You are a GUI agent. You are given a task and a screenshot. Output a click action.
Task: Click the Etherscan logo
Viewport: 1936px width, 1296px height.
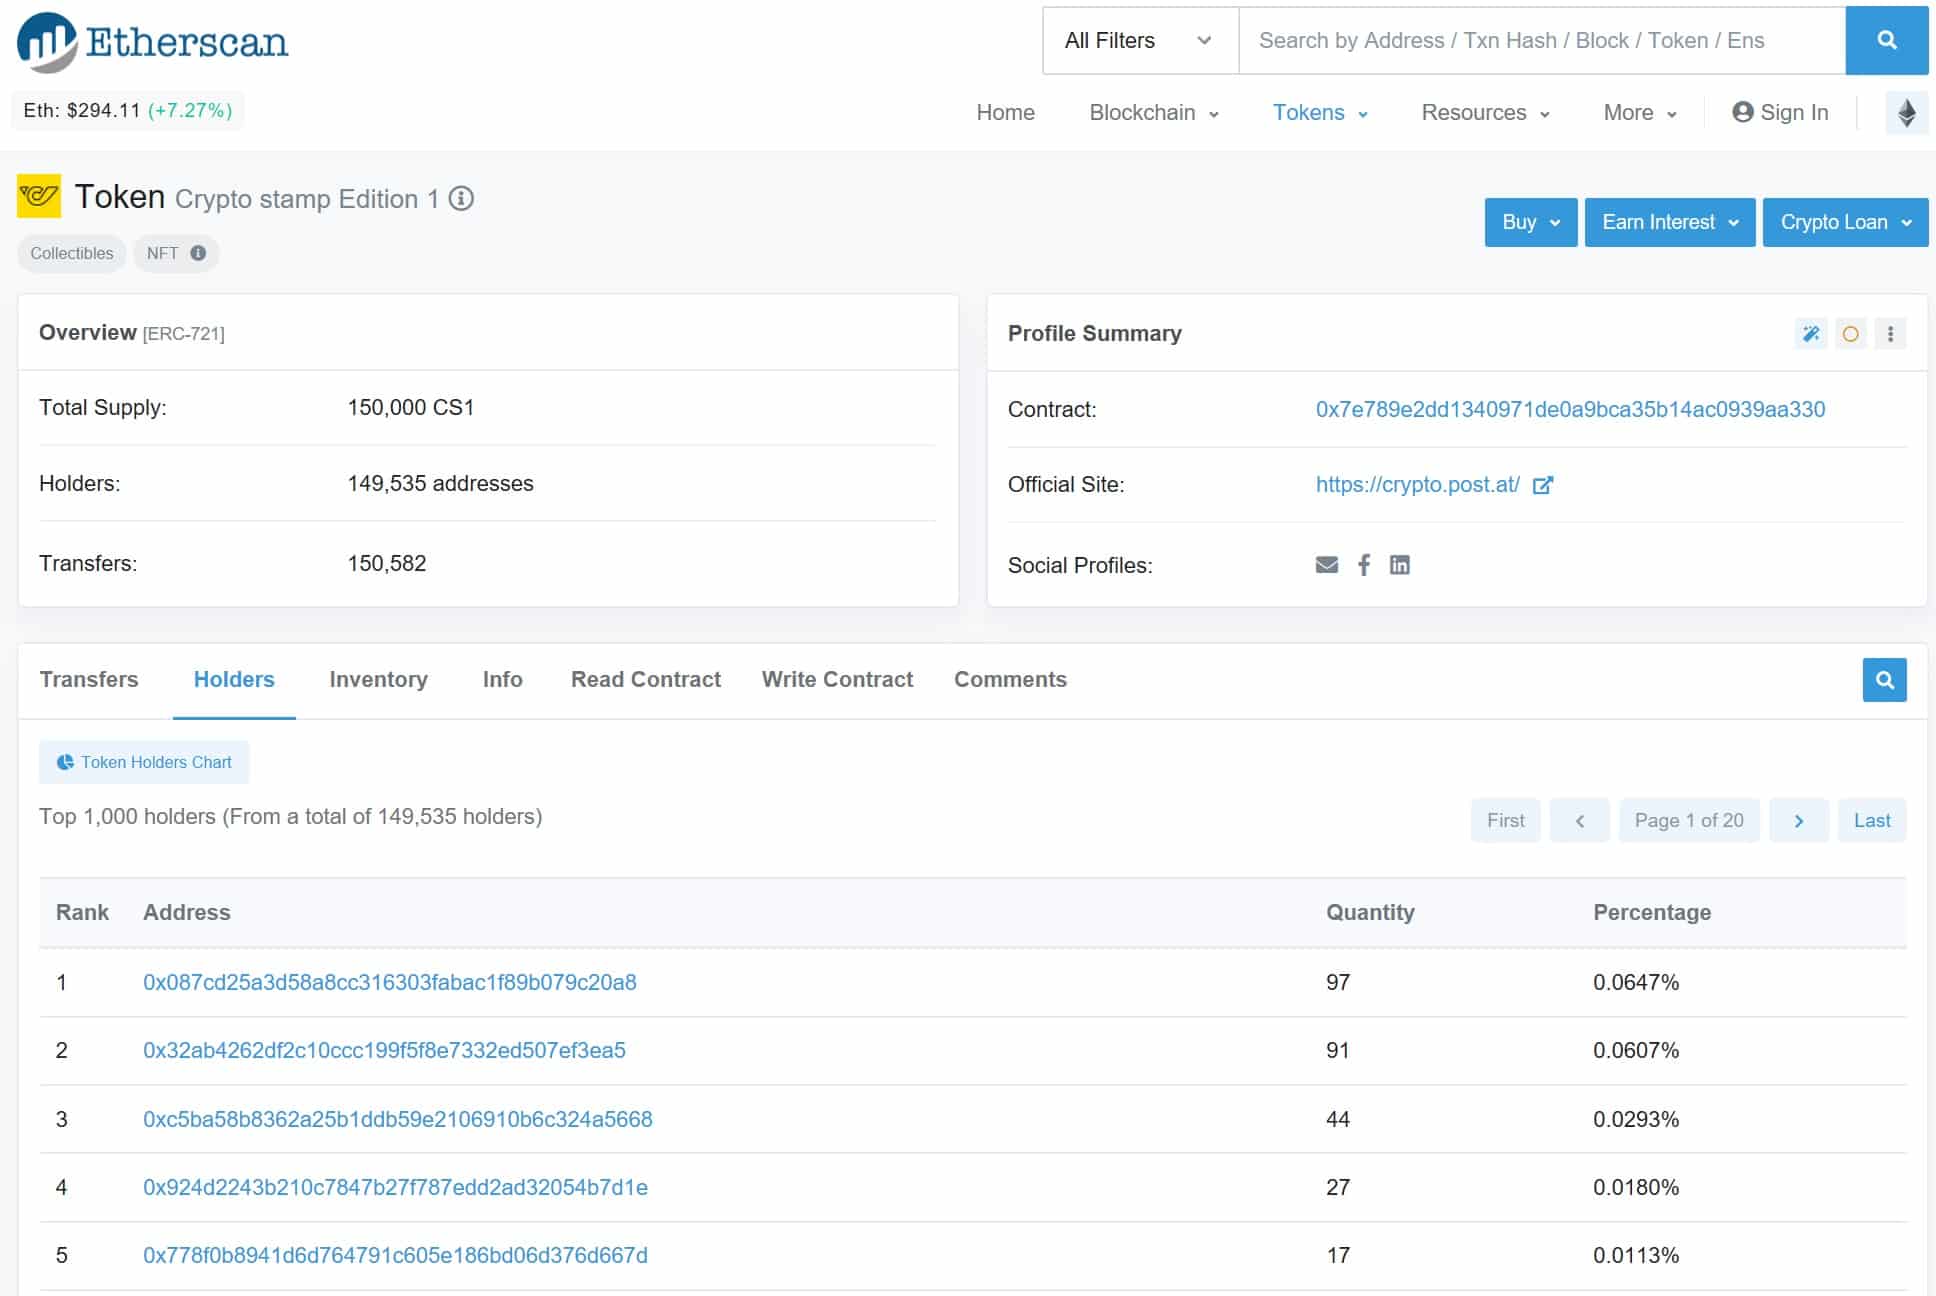[152, 42]
